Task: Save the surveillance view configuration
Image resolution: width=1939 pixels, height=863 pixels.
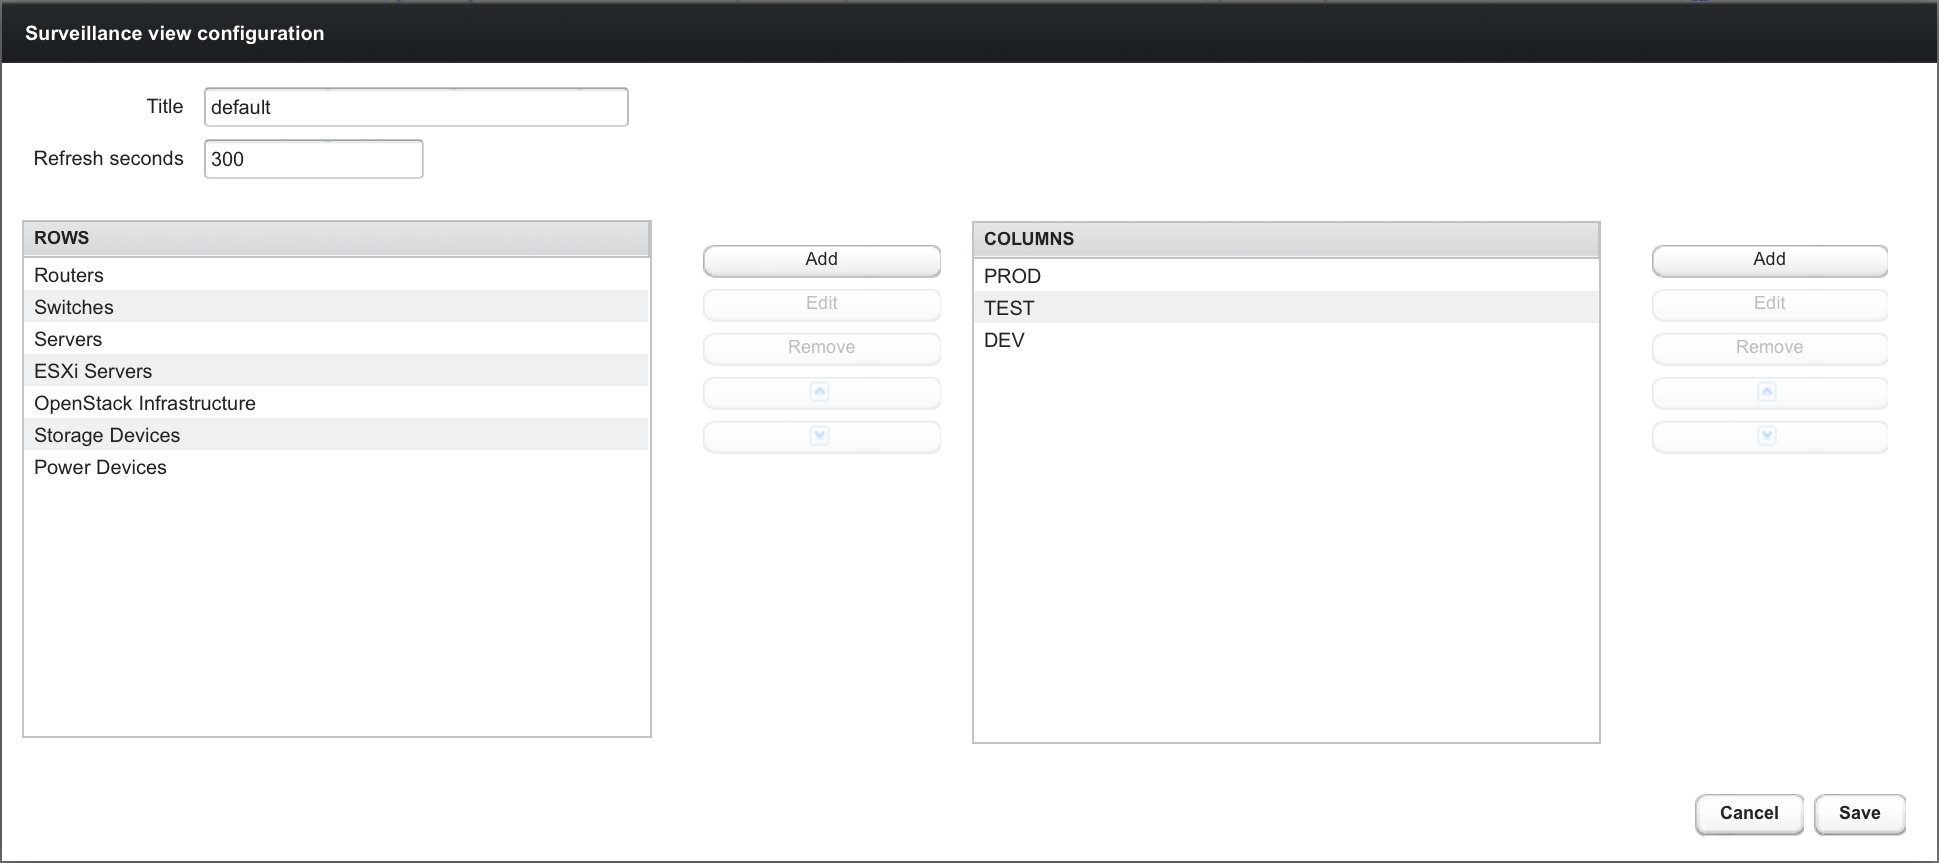Action: [x=1859, y=813]
